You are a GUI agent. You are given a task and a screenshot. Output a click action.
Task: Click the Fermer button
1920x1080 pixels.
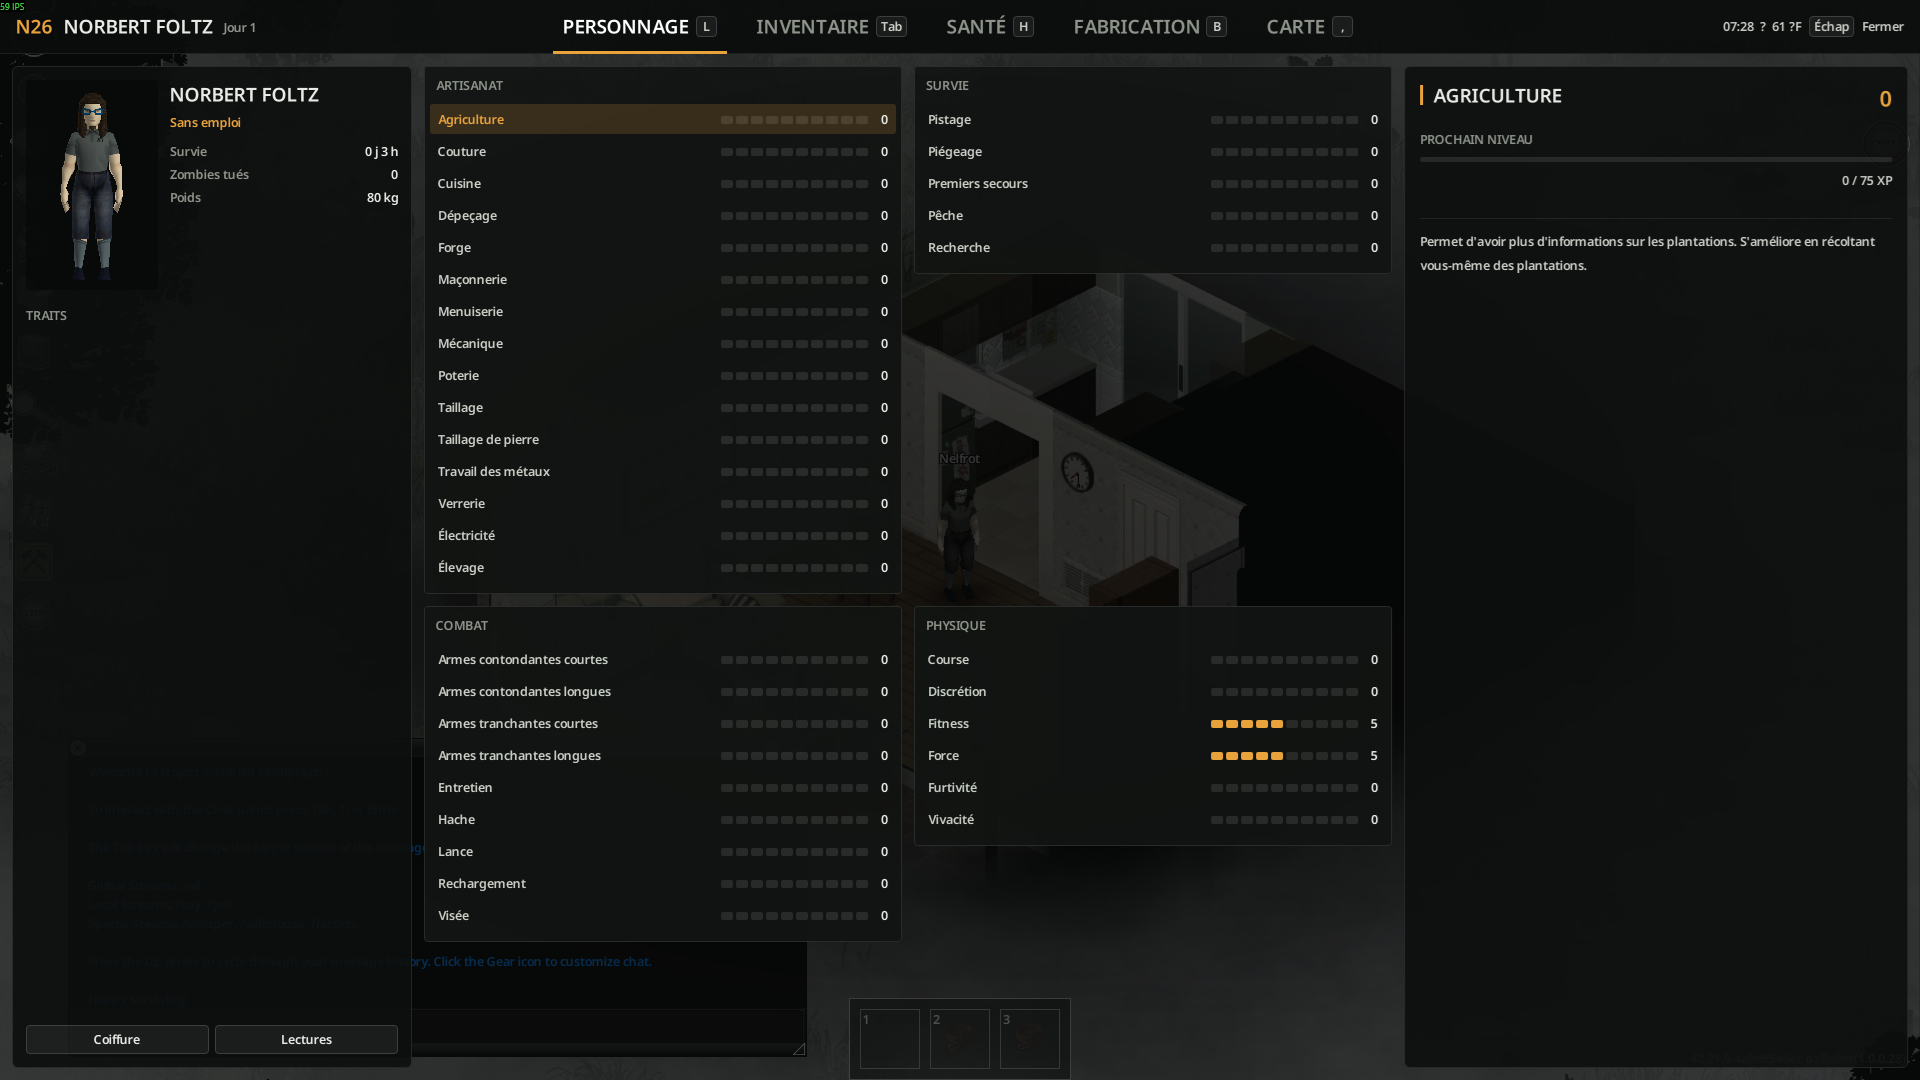point(1882,27)
